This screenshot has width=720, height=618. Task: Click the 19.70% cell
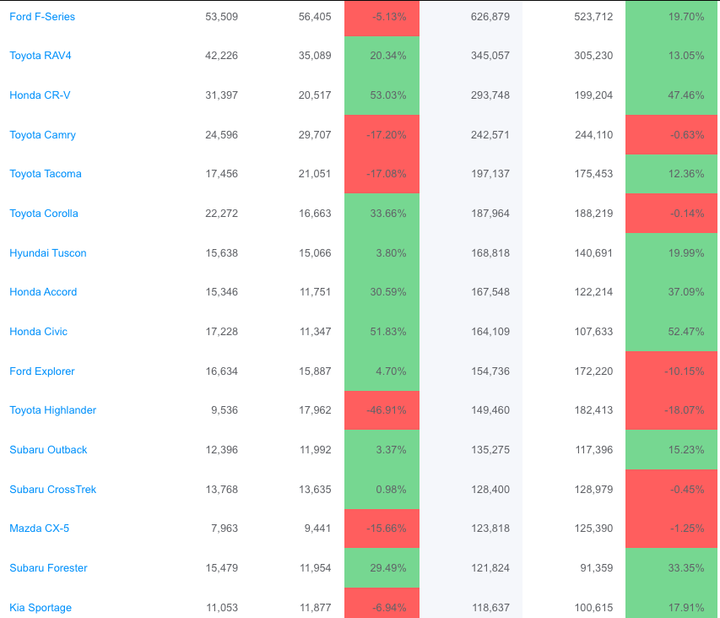pyautogui.click(x=671, y=18)
